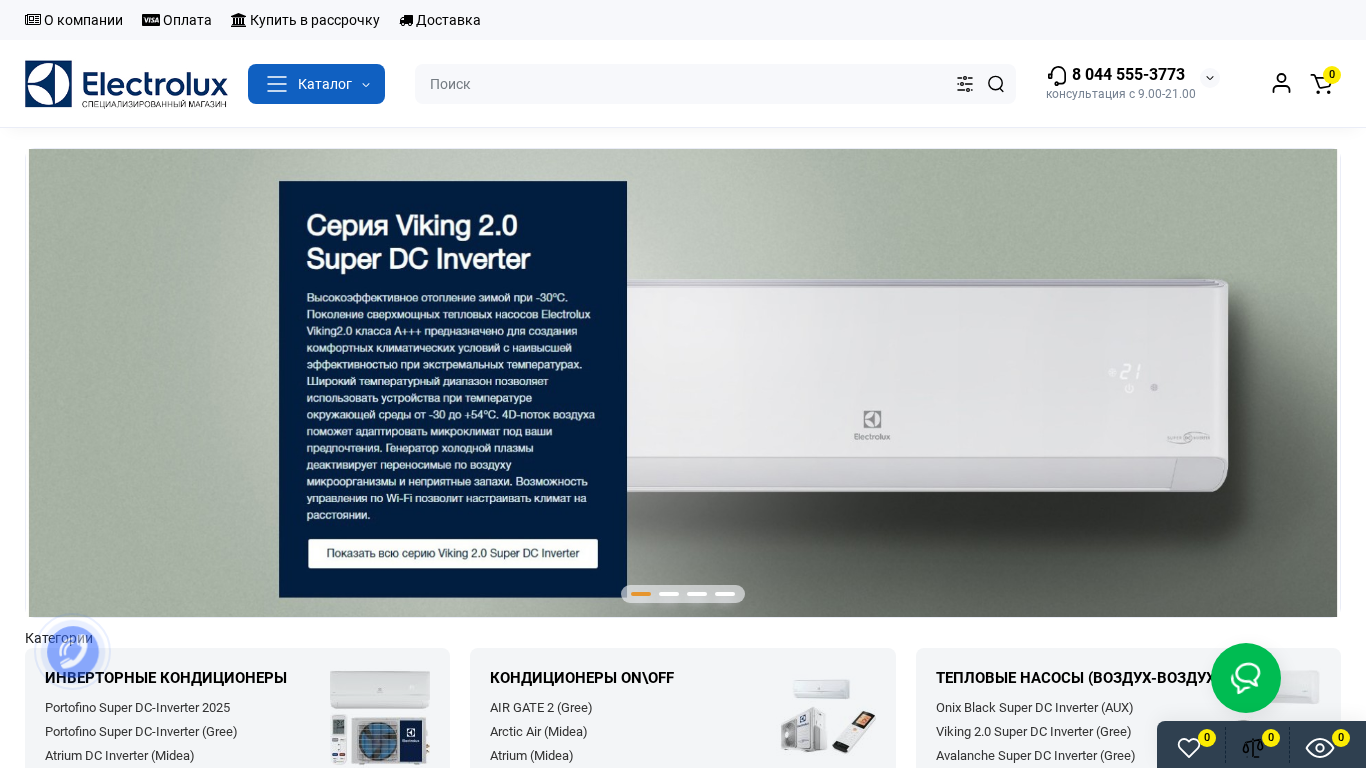Open the О компании page
The image size is (1366, 768).
(x=74, y=20)
